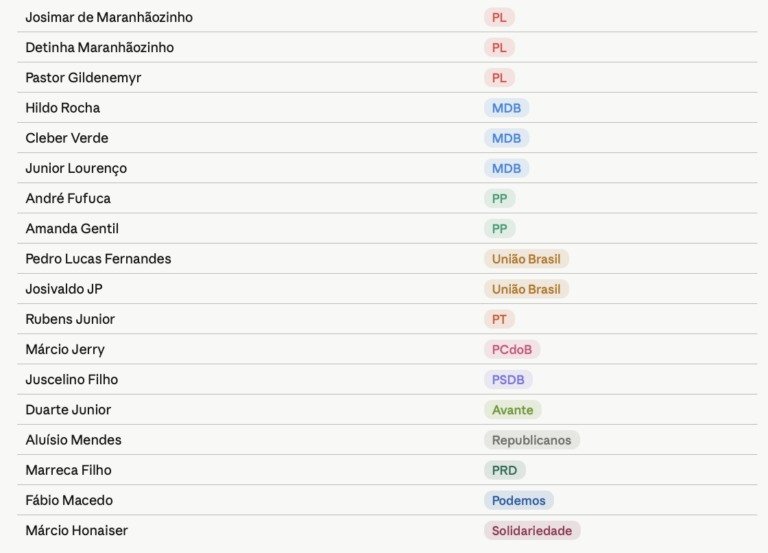Select the PSDB party tag
The width and height of the screenshot is (768, 553).
point(508,379)
